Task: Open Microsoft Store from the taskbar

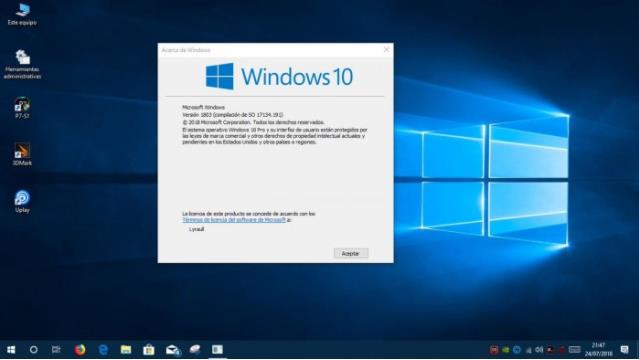Action: [x=149, y=350]
